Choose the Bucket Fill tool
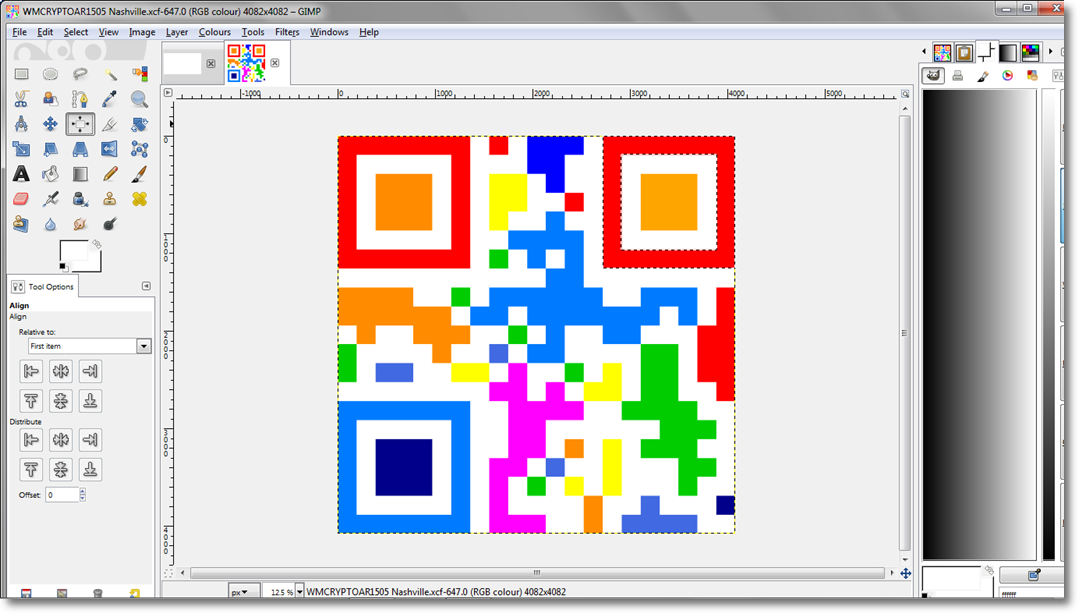 point(50,174)
